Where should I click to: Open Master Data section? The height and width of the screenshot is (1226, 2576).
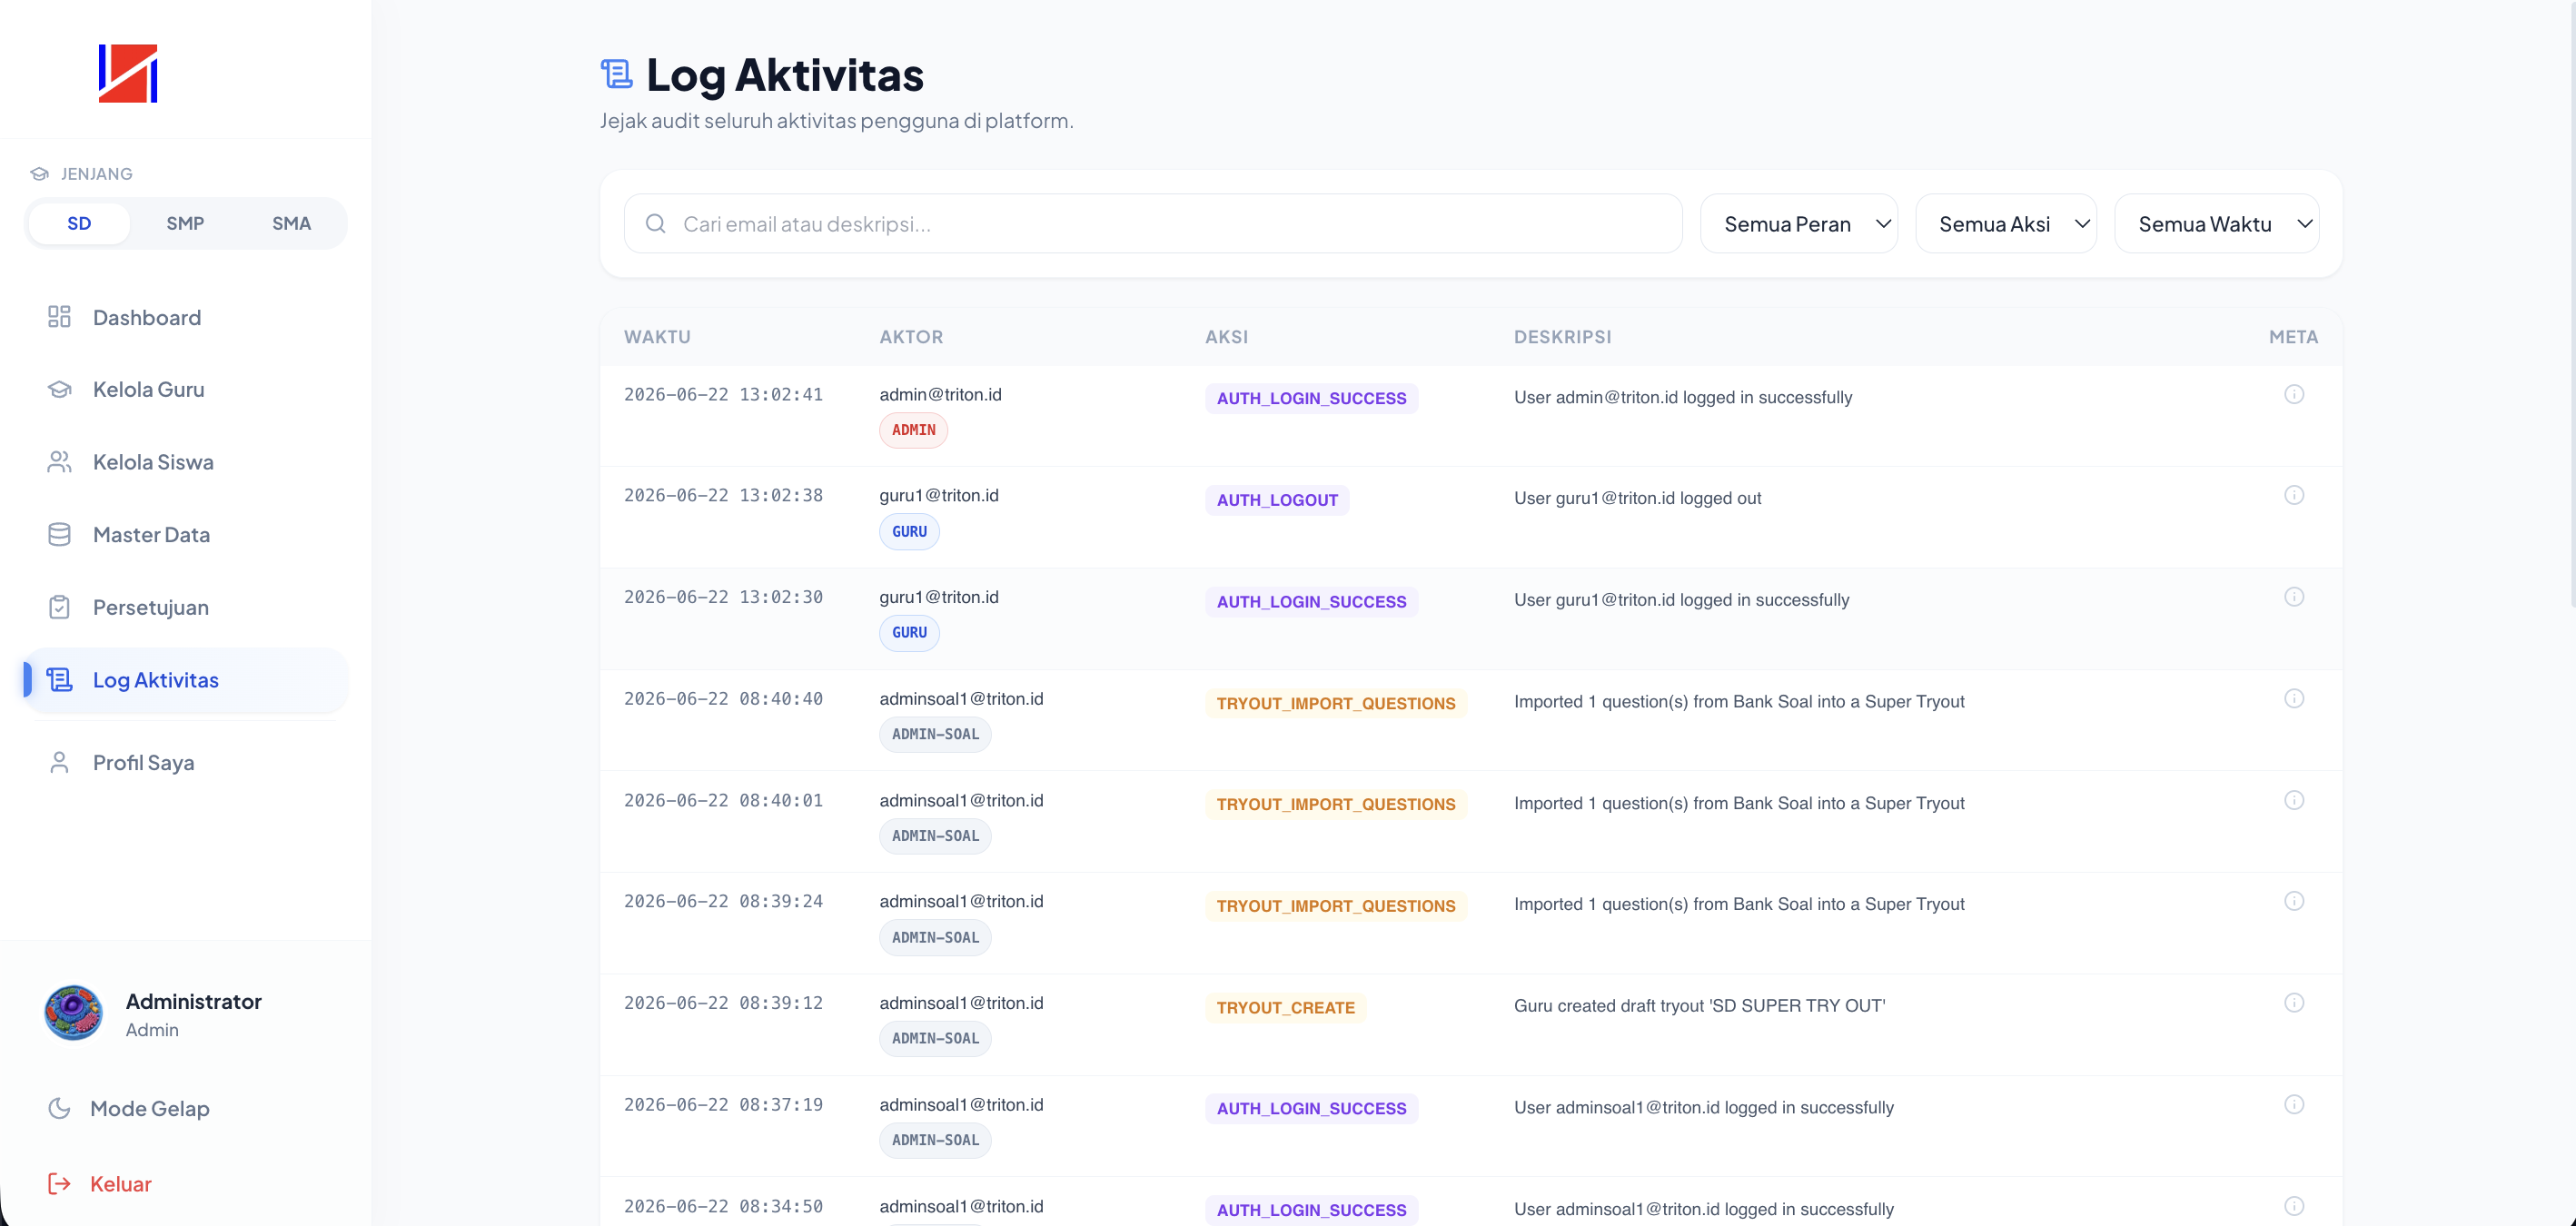point(186,534)
